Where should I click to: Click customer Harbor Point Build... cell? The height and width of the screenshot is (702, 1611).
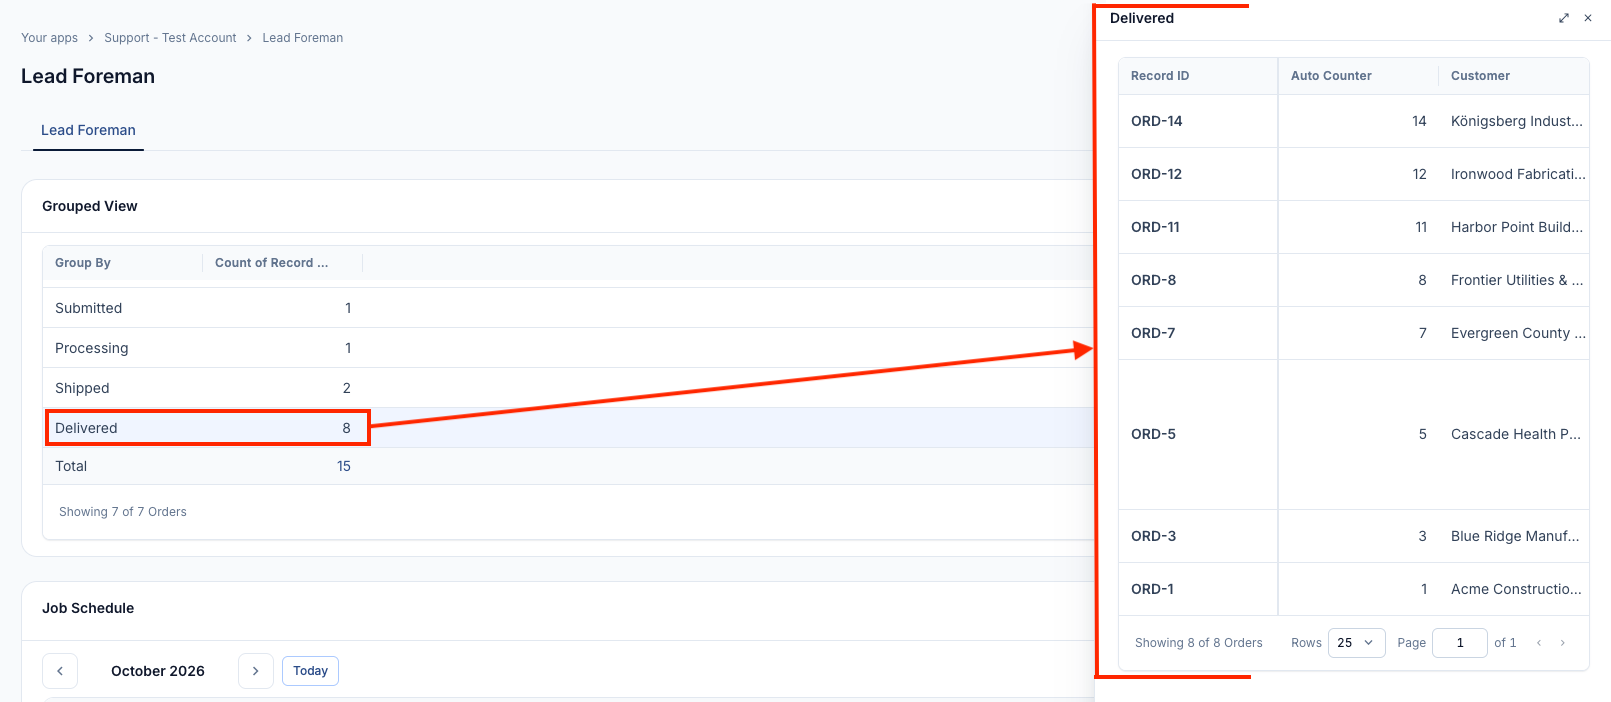tap(1514, 227)
